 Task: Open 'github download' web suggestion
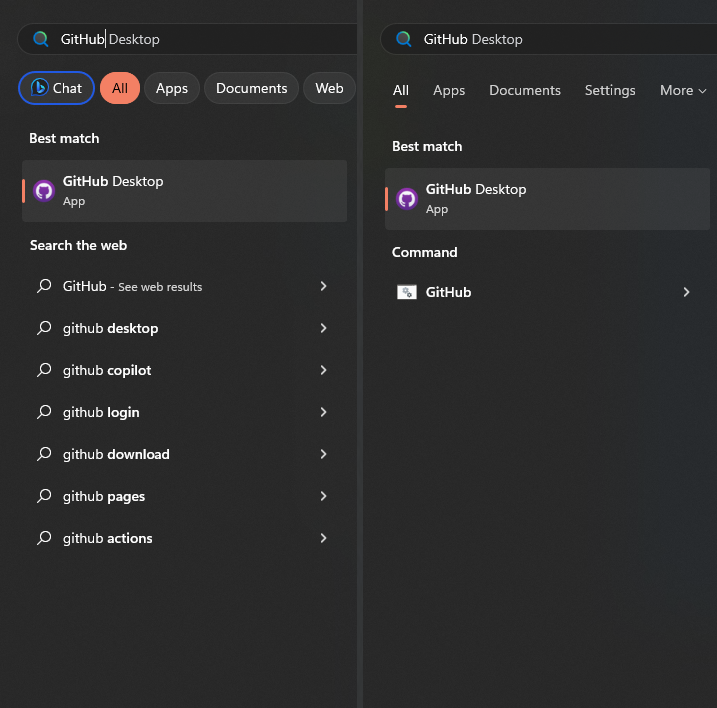tap(184, 454)
